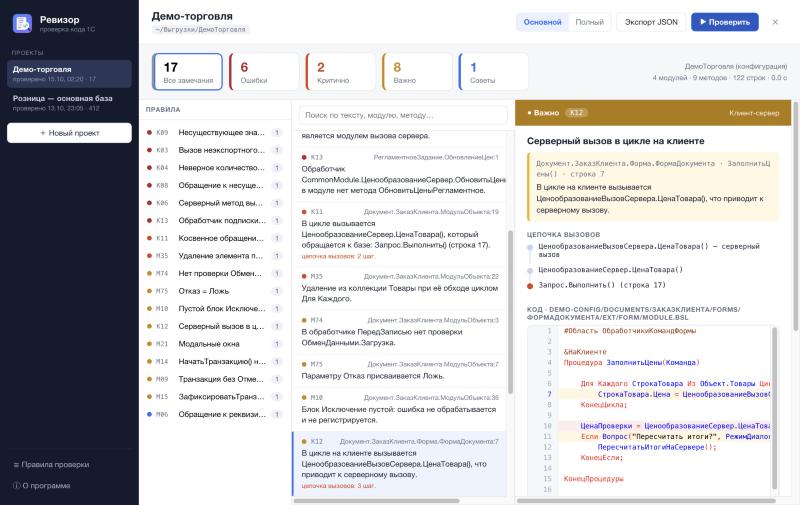Open Правила проверки link
This screenshot has height=505, width=800.
point(51,465)
